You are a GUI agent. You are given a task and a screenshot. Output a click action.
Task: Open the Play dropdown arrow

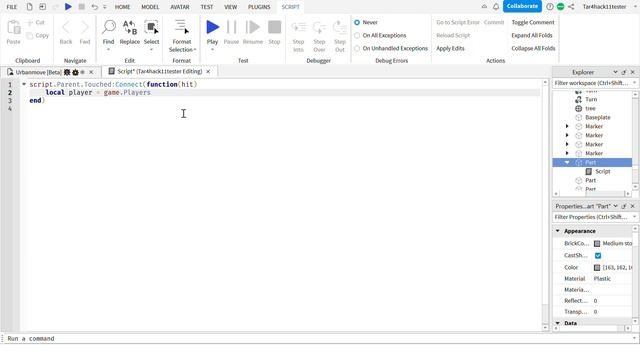(x=212, y=50)
